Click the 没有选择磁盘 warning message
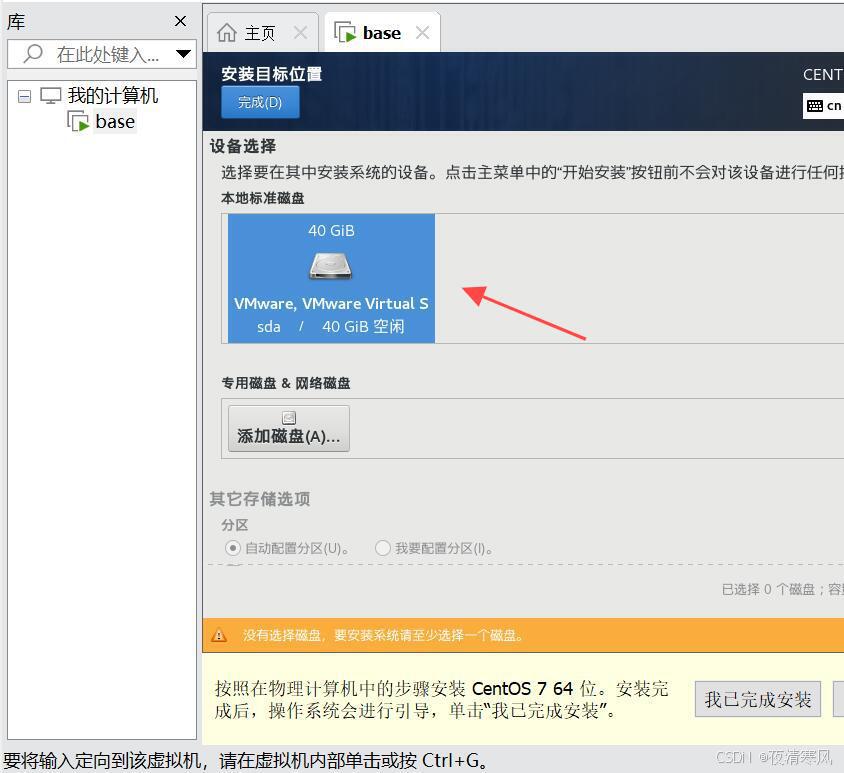This screenshot has height=773, width=844. pos(383,636)
